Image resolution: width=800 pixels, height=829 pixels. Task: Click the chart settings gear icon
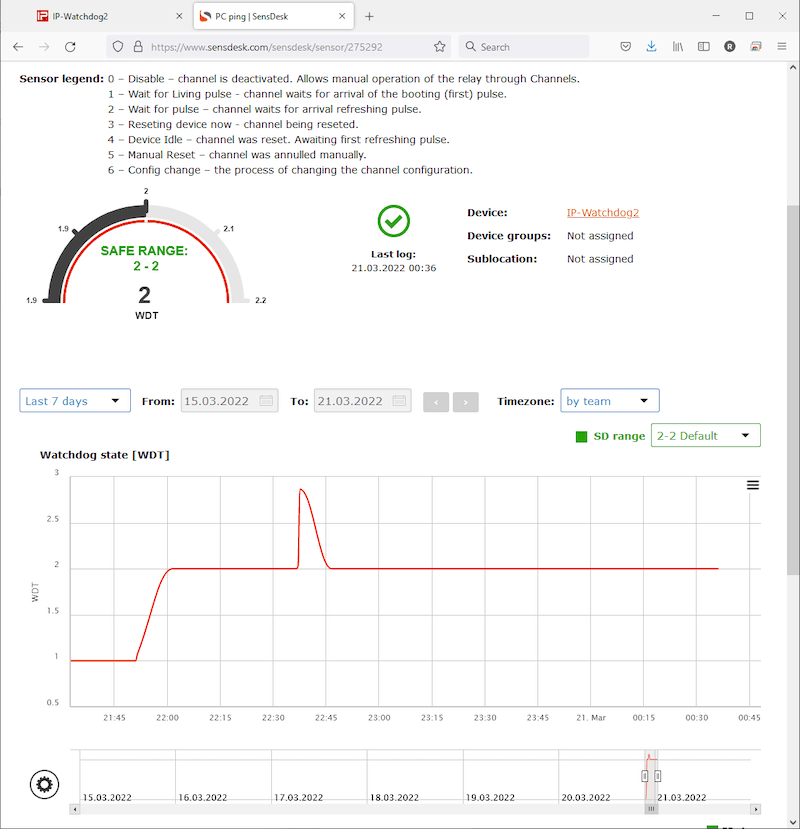point(44,784)
